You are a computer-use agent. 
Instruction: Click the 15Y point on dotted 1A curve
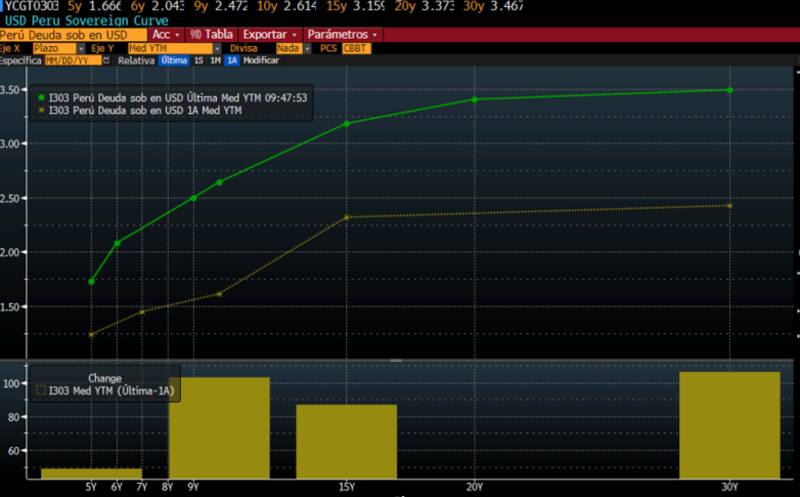[346, 217]
